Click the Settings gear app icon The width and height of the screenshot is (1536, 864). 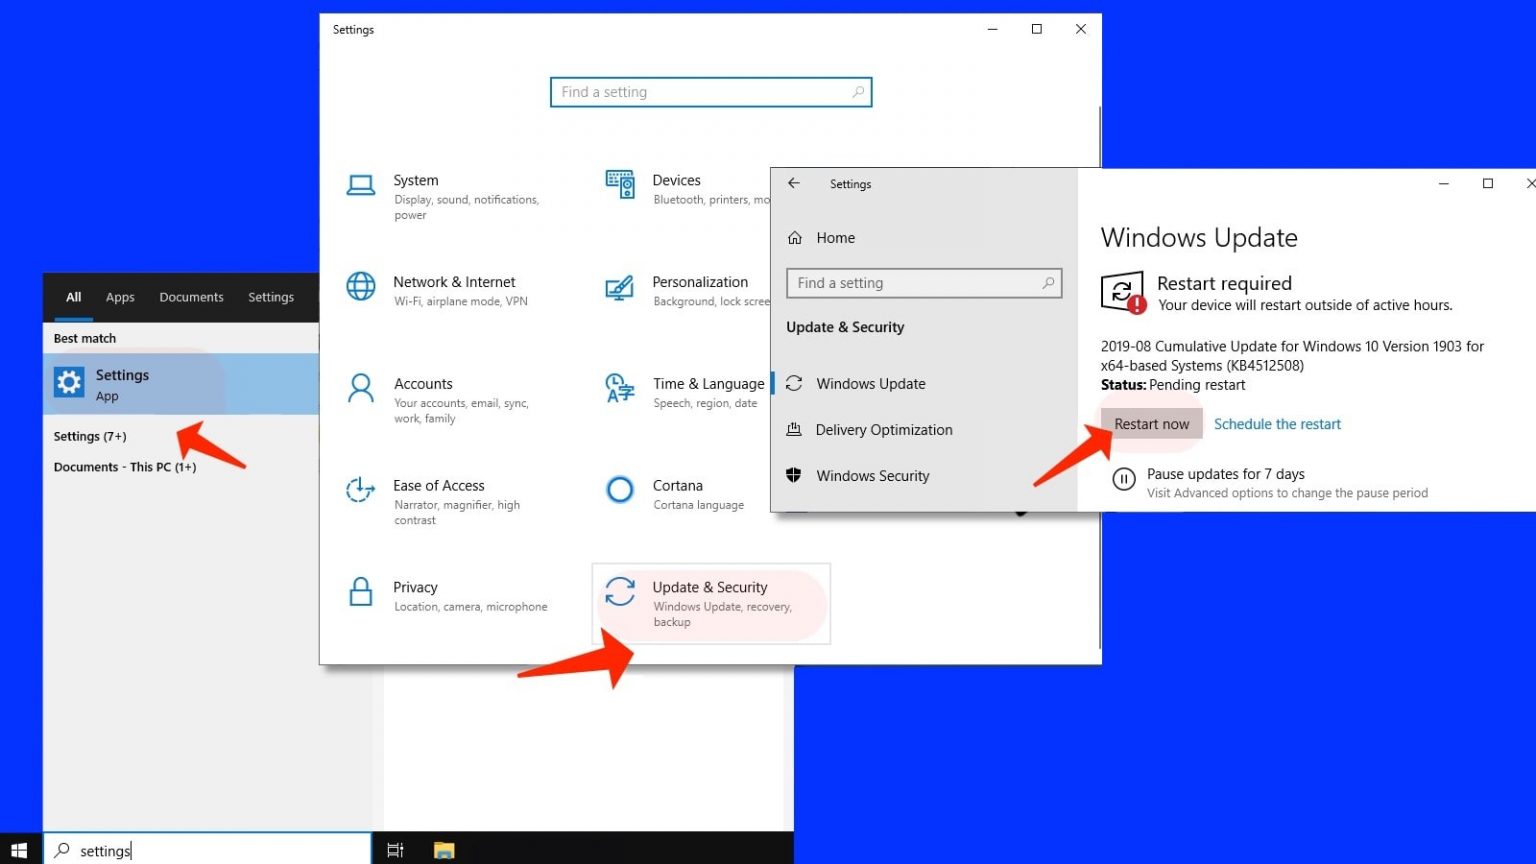[x=69, y=382]
